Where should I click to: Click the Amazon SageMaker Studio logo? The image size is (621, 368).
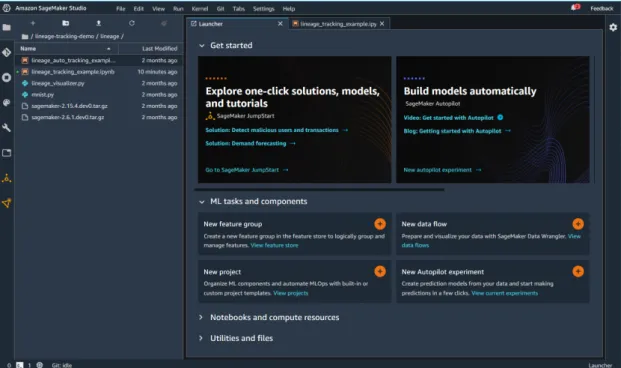[x=6, y=8]
